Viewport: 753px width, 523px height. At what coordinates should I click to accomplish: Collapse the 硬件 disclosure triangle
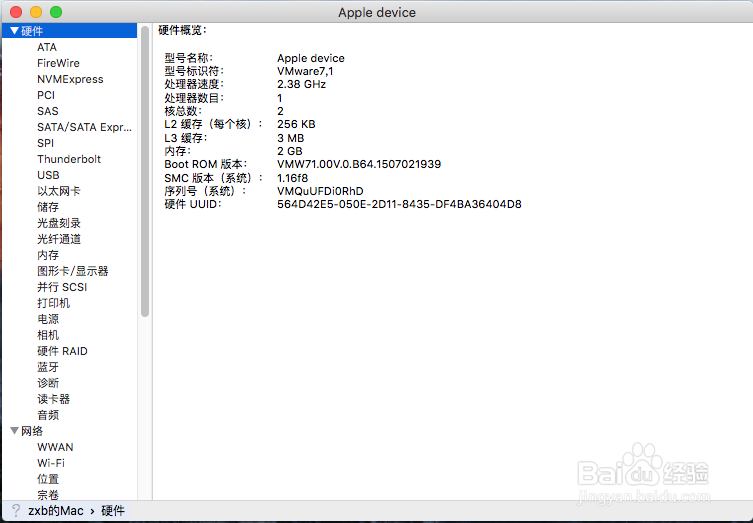(x=14, y=31)
